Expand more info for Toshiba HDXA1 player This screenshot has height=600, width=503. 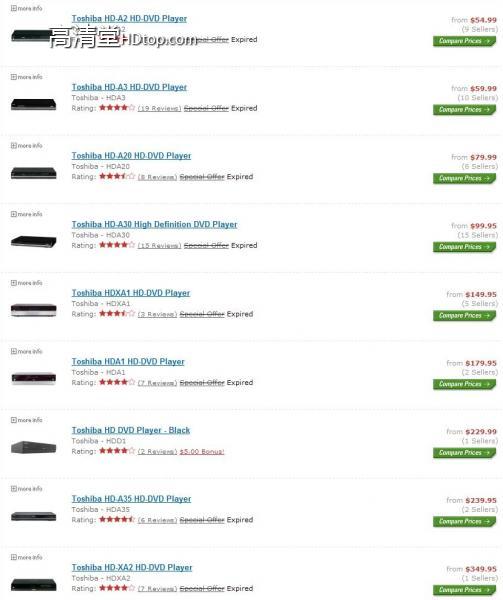tap(26, 283)
